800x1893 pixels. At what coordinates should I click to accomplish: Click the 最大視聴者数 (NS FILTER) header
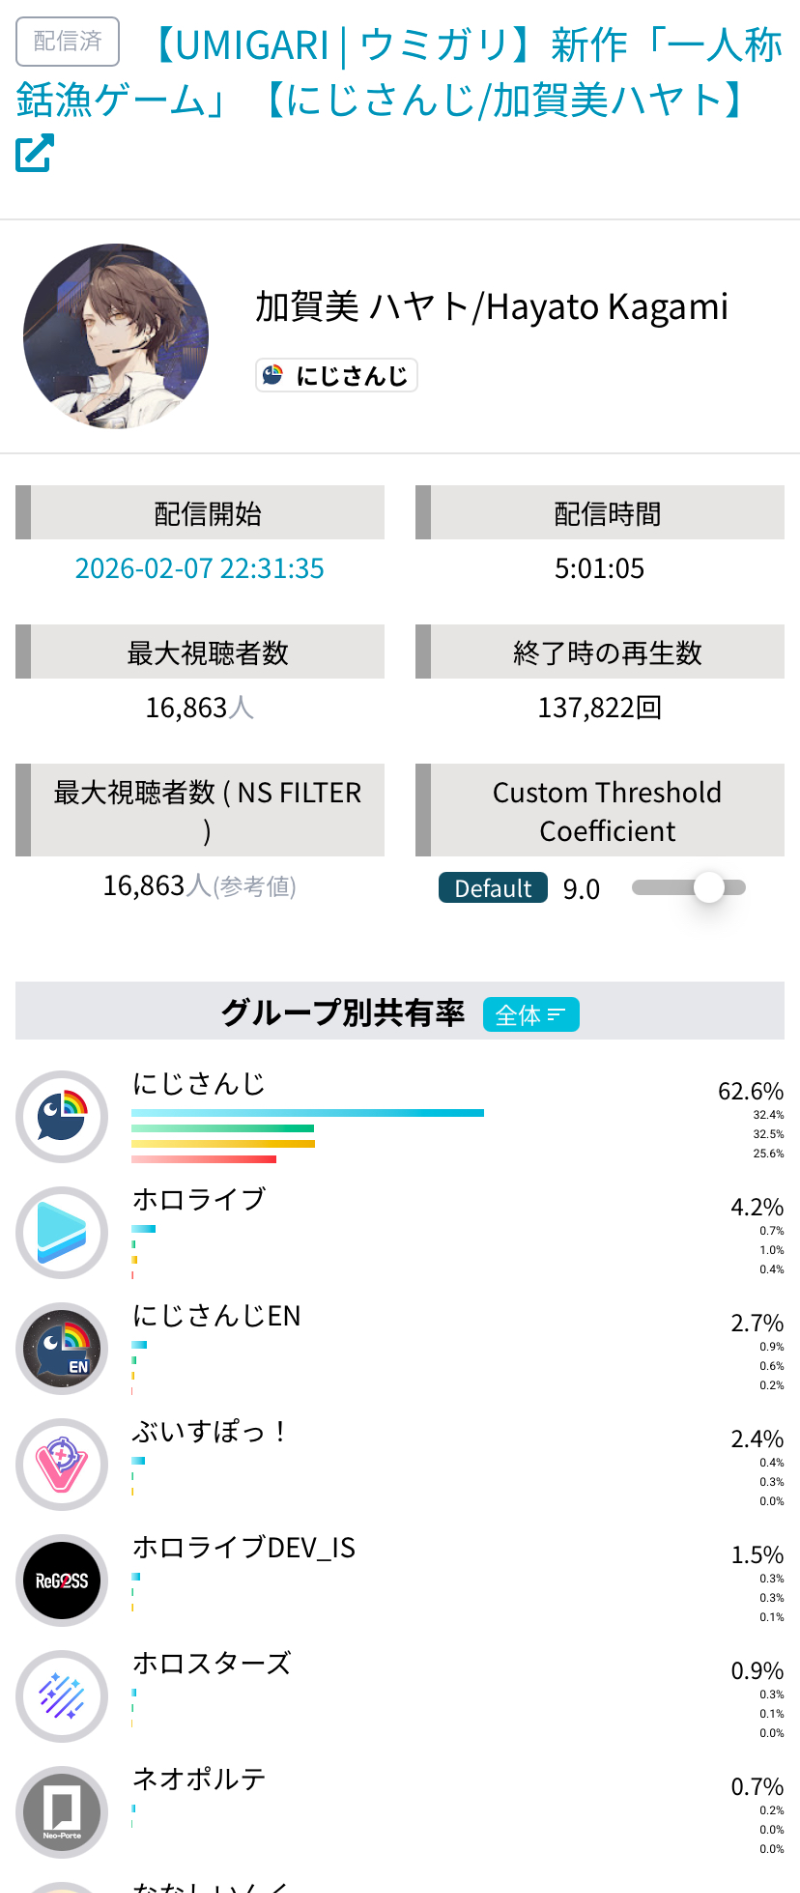207,810
